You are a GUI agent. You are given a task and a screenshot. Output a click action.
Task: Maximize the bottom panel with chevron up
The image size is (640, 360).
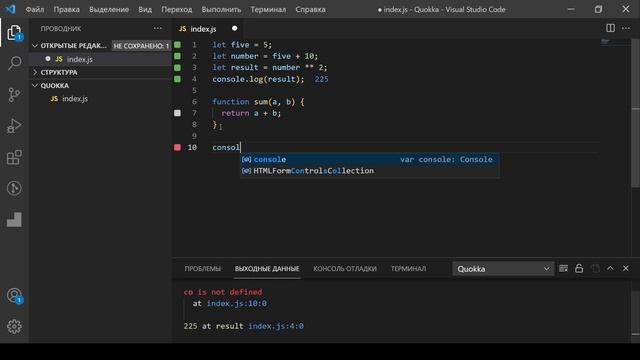coord(610,268)
